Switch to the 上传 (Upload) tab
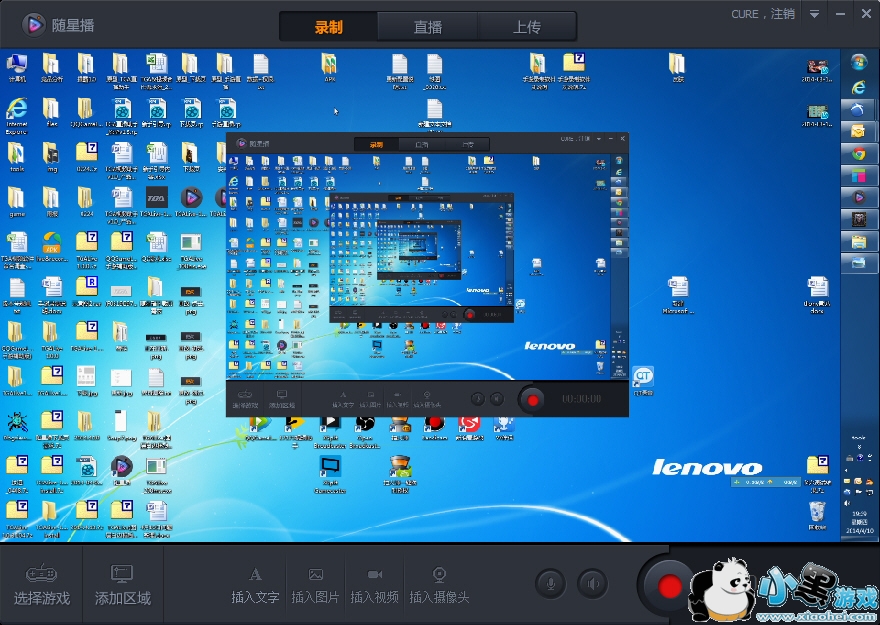880x625 pixels. [x=527, y=27]
